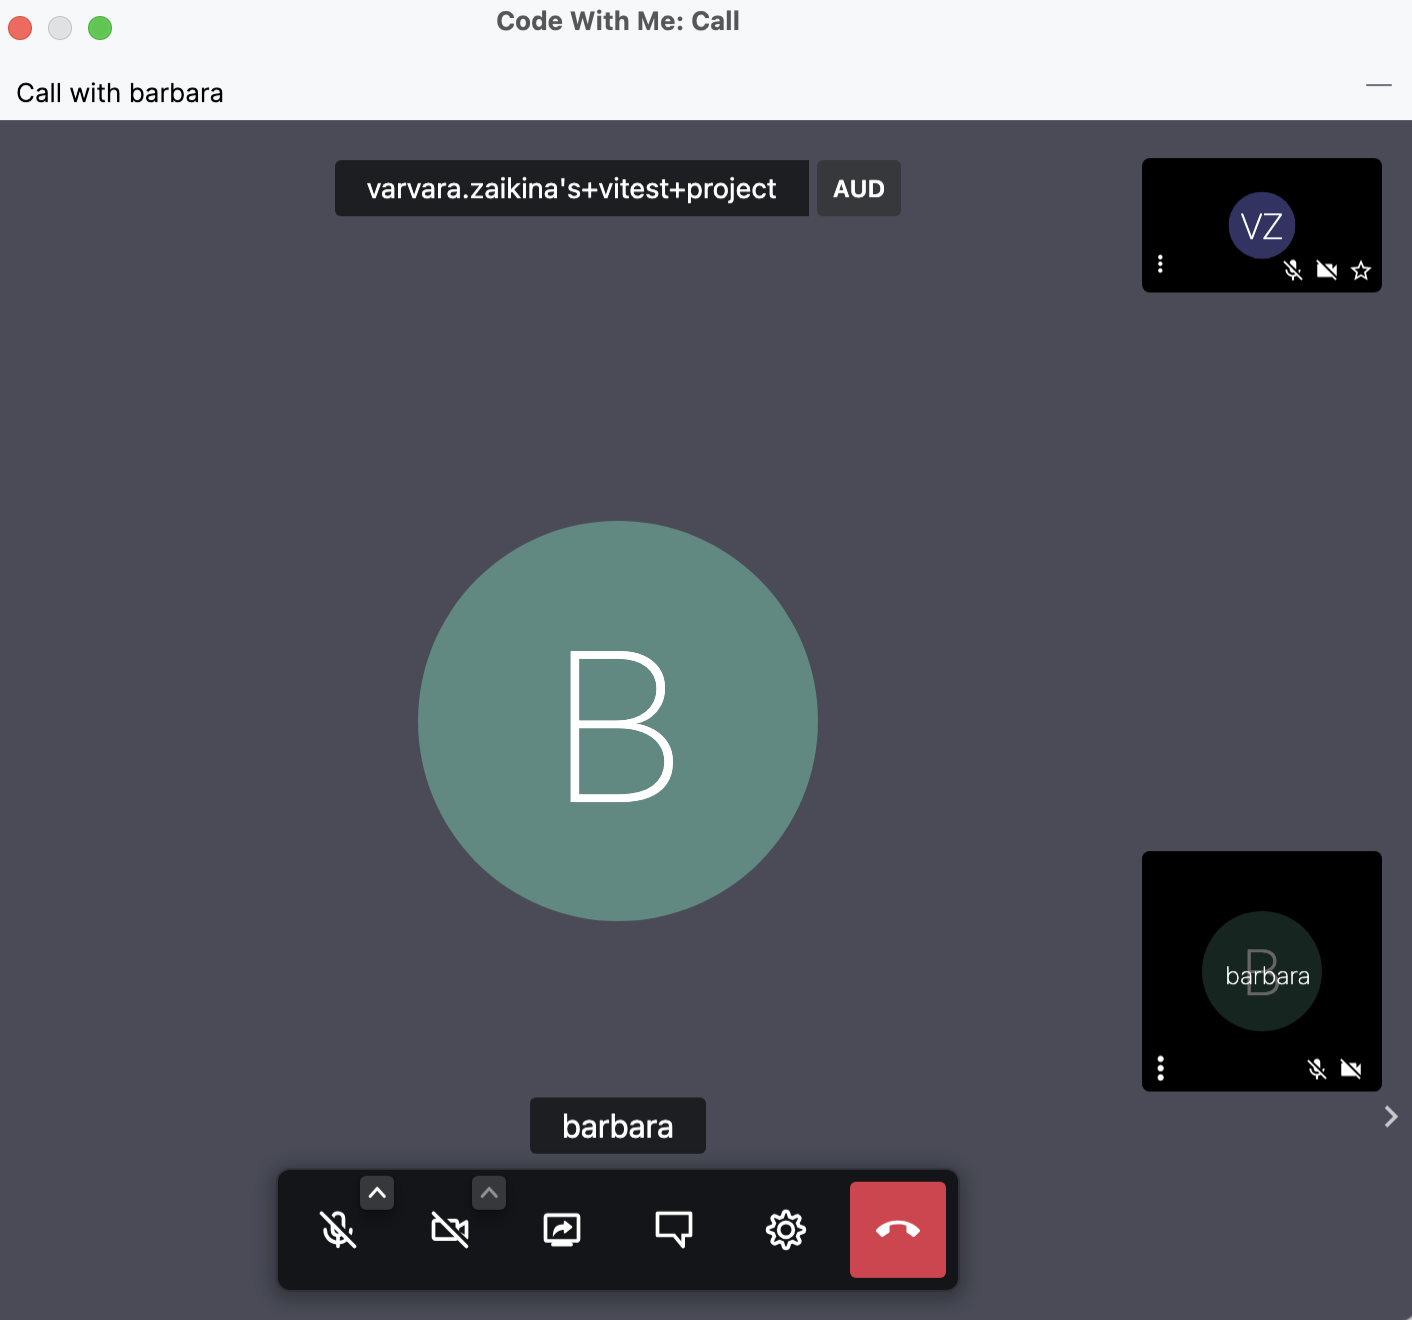Open the call chat panel
Screen dimensions: 1412x1320
coord(674,1229)
